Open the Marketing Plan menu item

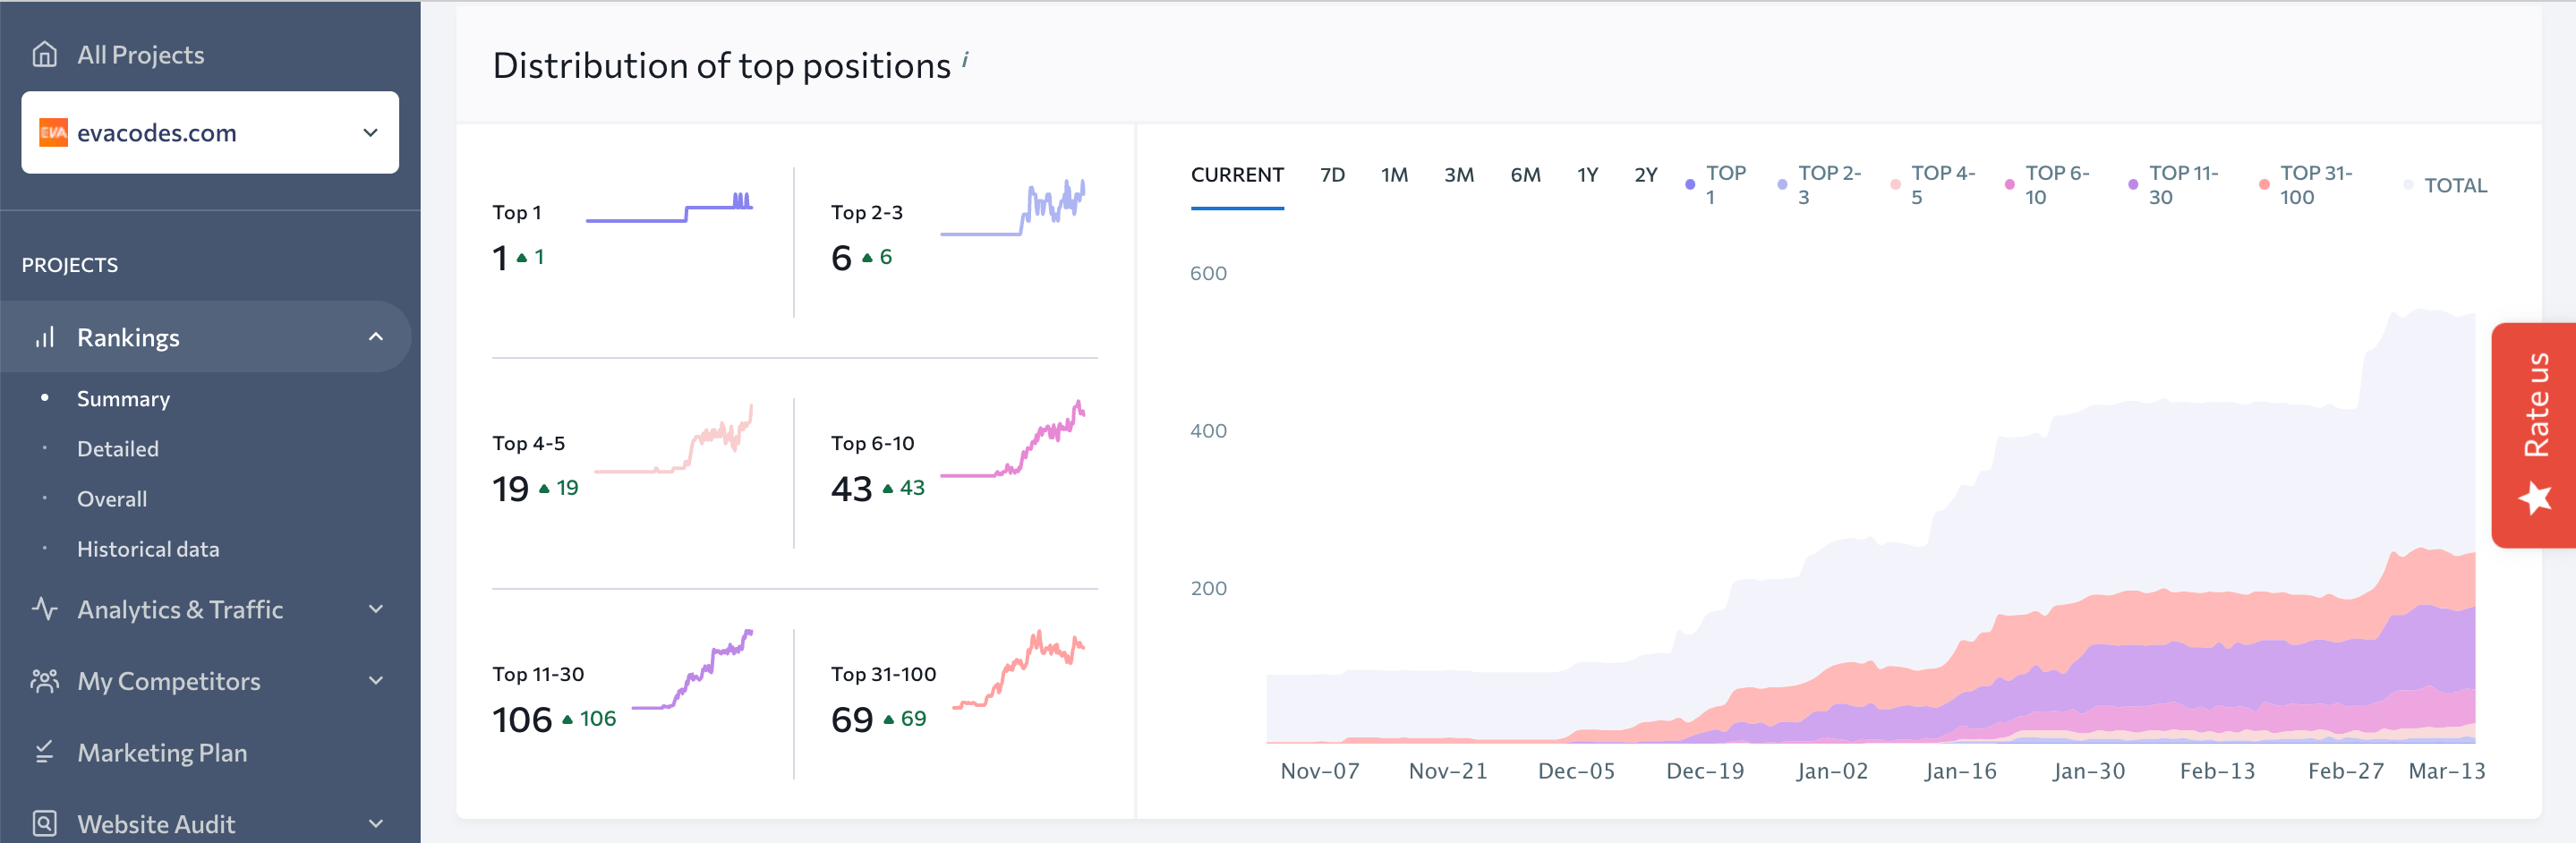coord(162,752)
